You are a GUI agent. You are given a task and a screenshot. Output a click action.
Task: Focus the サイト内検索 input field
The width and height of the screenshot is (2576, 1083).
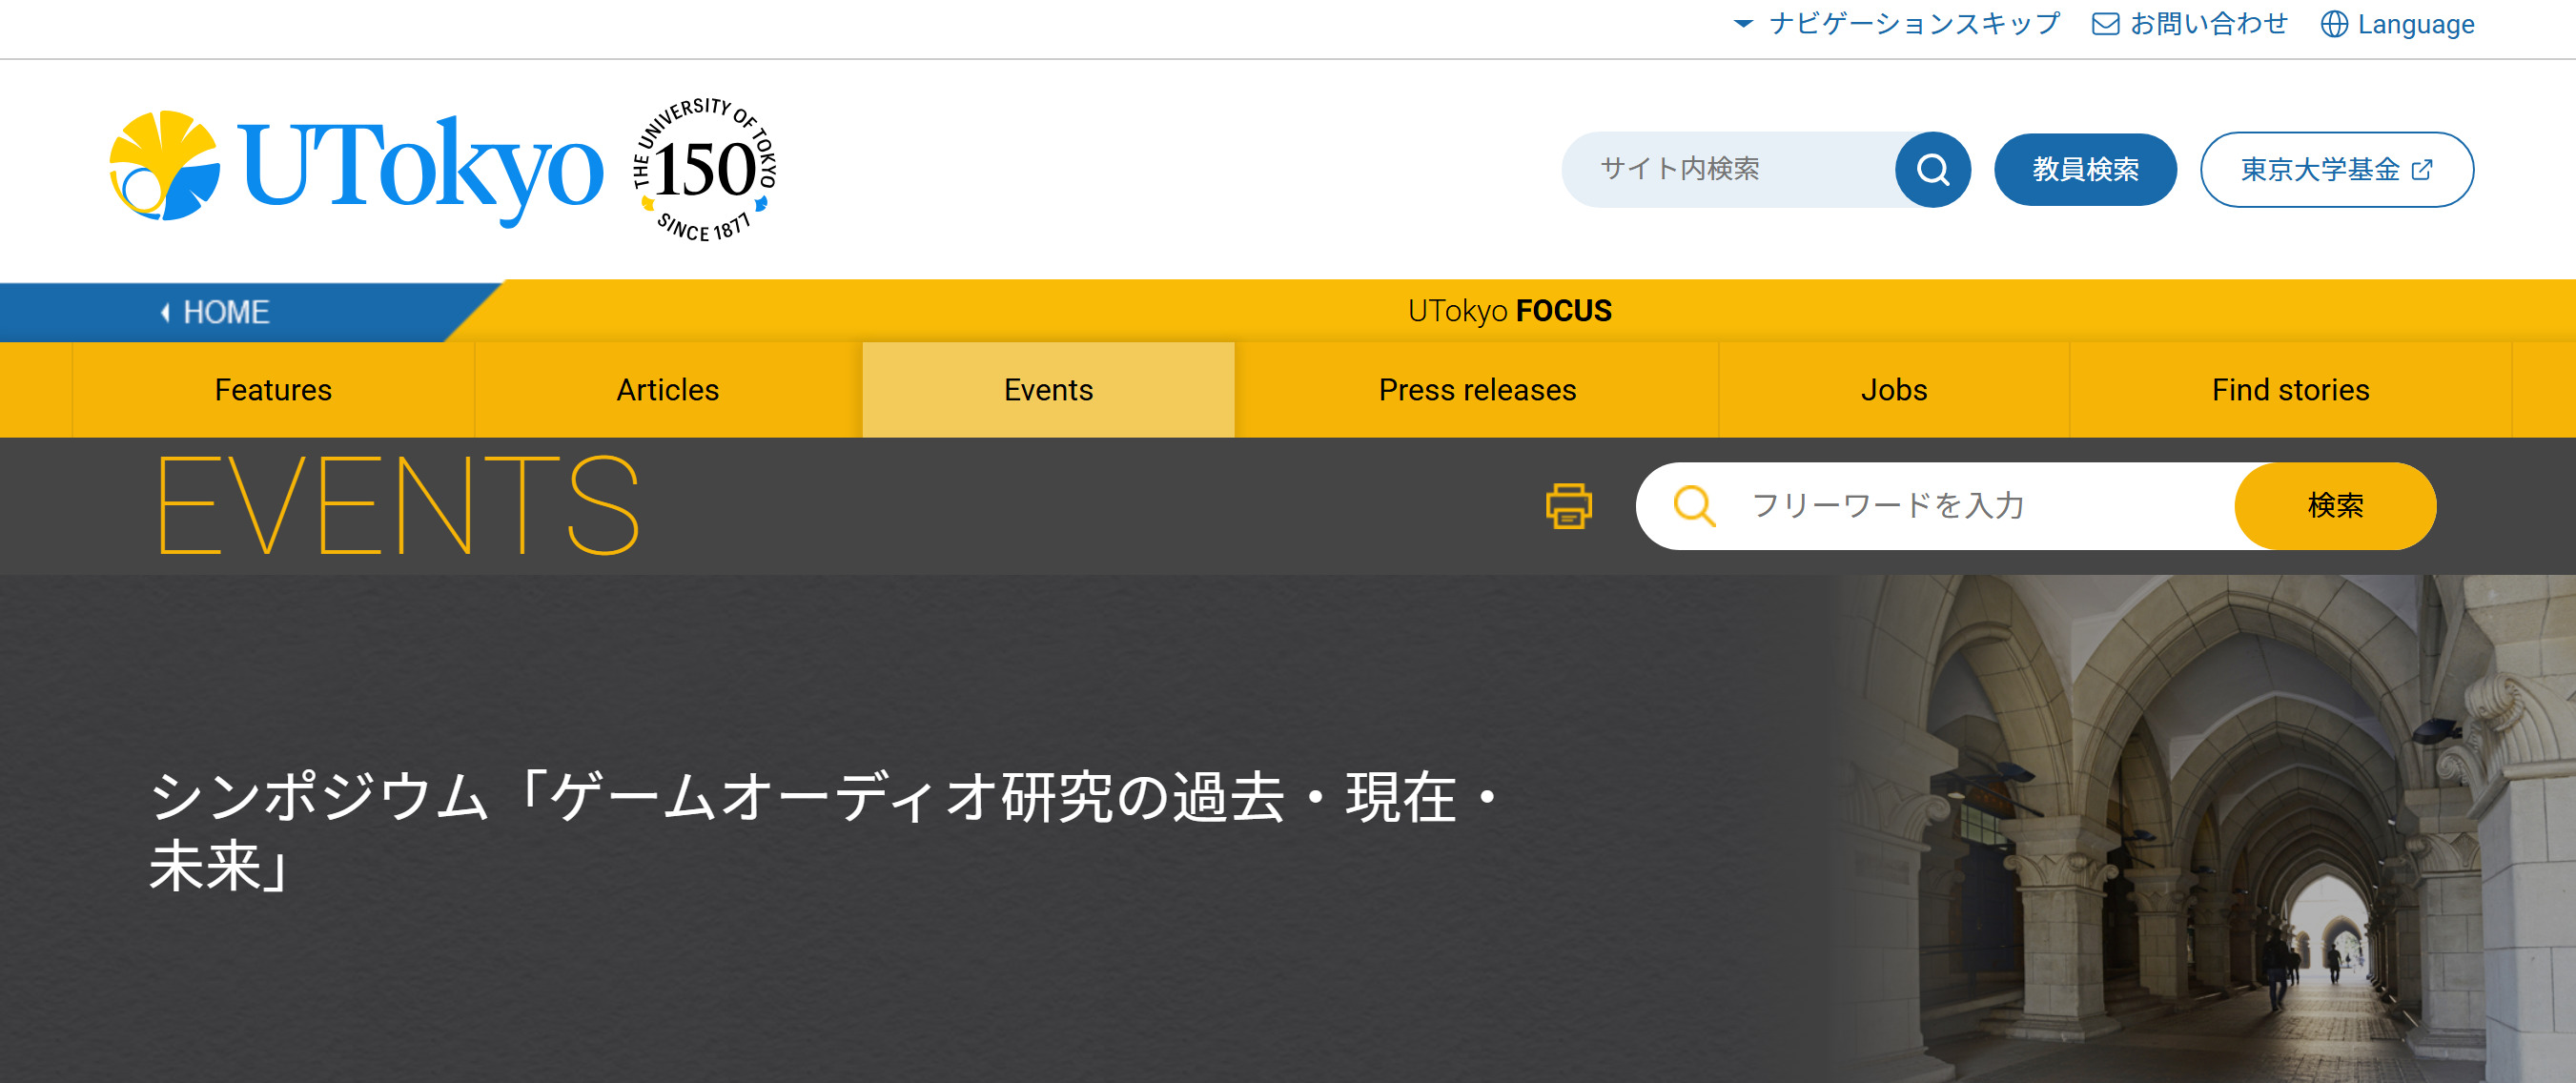click(x=1730, y=170)
